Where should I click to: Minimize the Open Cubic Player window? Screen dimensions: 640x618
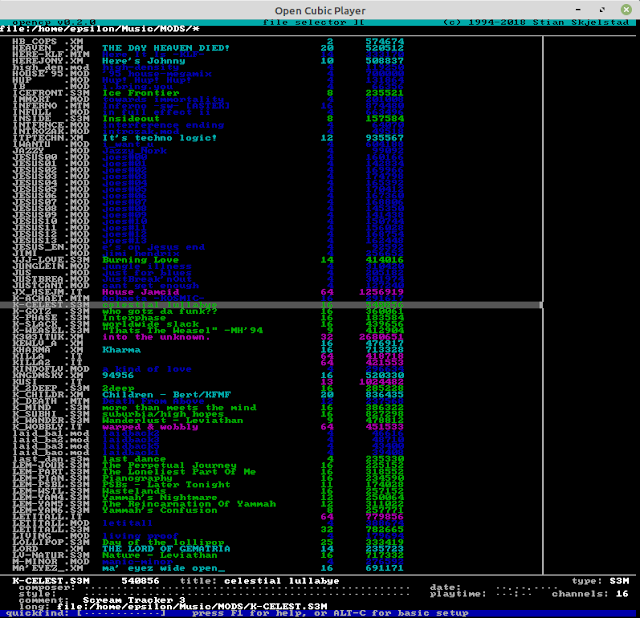578,9
